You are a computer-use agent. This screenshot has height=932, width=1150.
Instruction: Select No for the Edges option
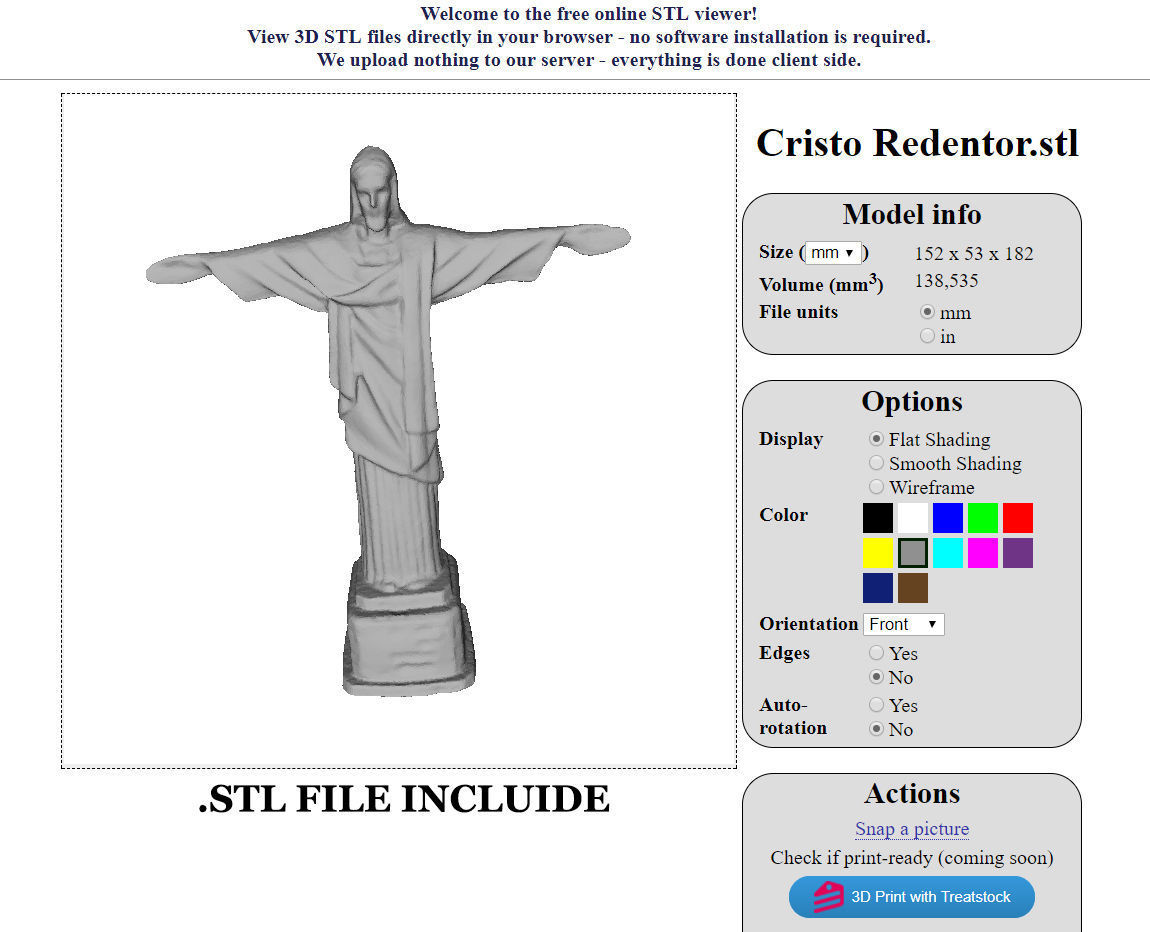[x=876, y=677]
